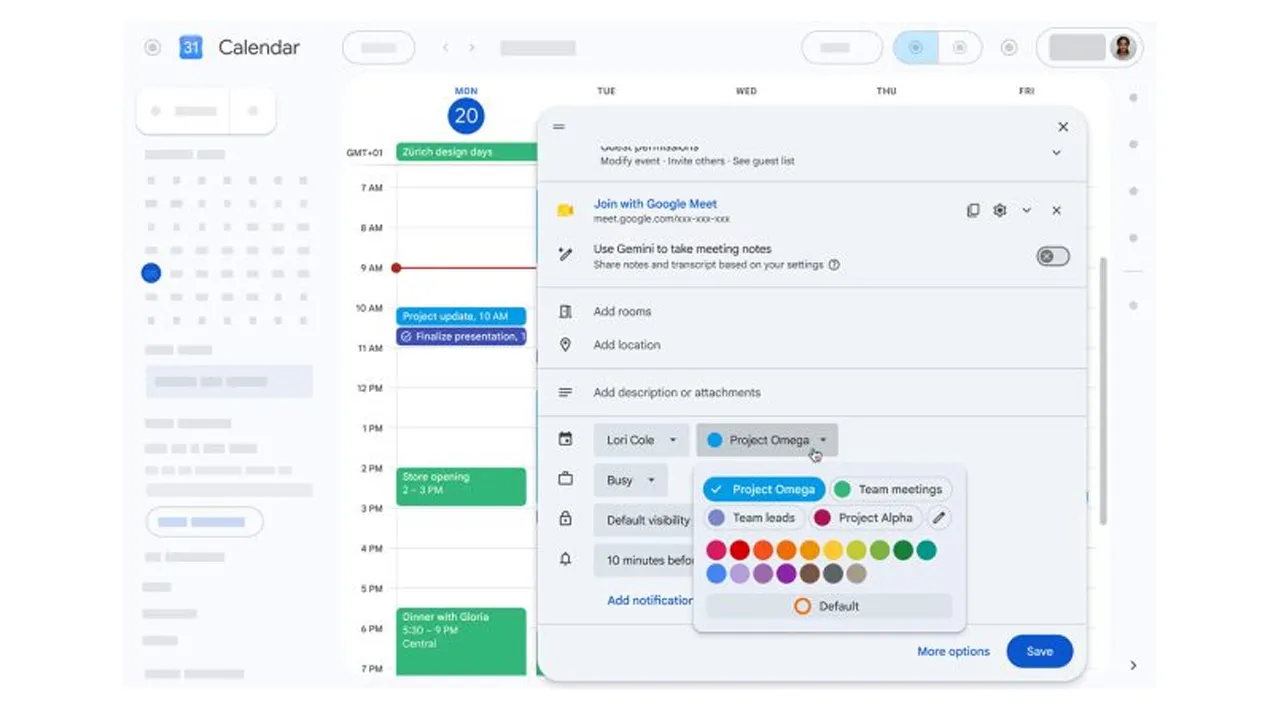Open the Lori Cole calendar dropdown

(x=641, y=440)
